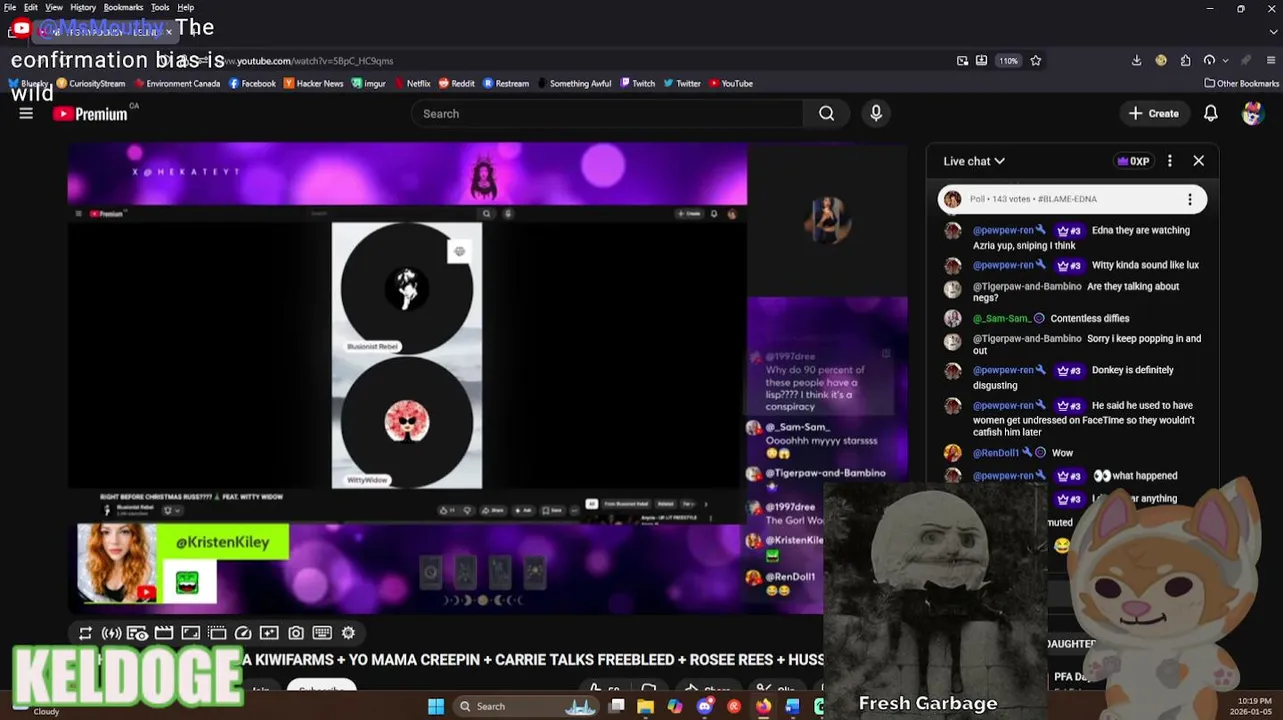Viewport: 1283px width, 720px height.
Task: Open keyboard shortcuts icon in enhancer bar
Action: click(322, 633)
